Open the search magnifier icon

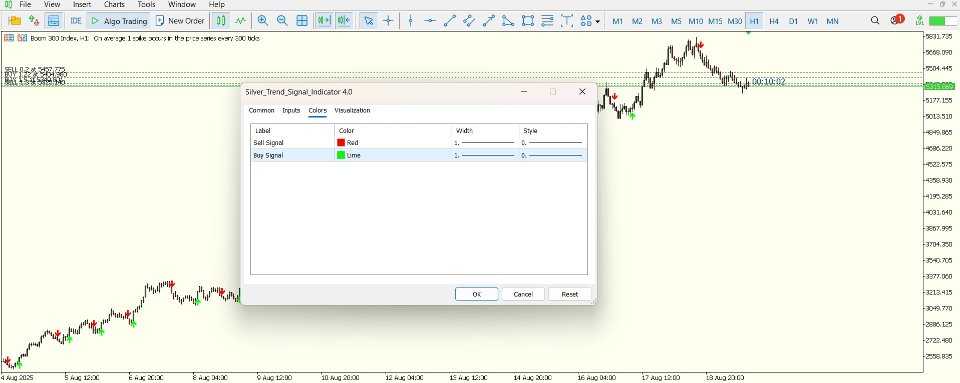point(876,21)
